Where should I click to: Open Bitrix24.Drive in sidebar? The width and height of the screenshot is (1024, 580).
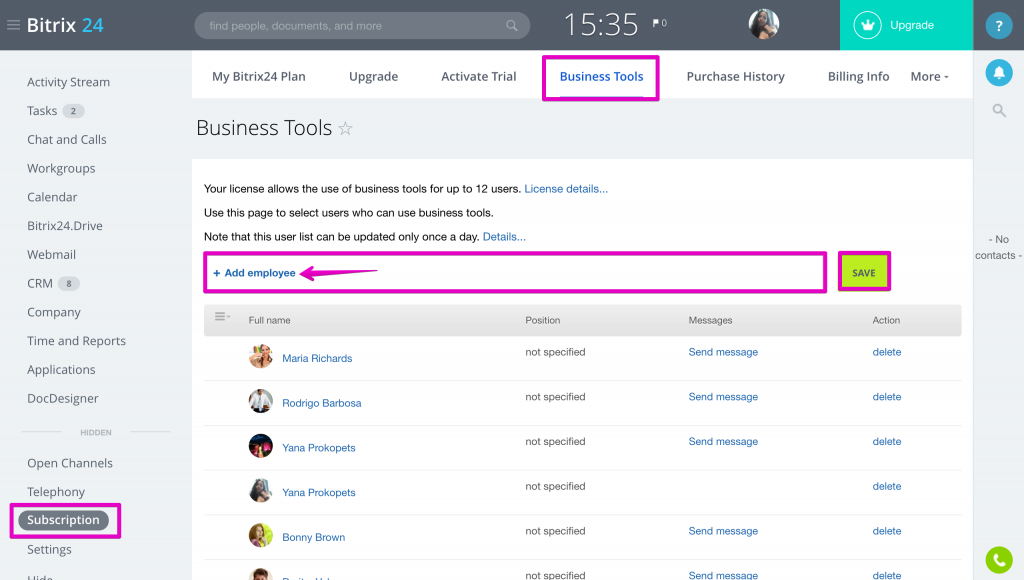tap(65, 226)
